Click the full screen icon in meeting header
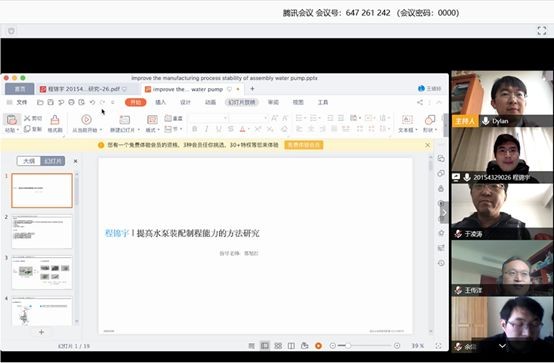Image resolution: width=554 pixels, height=363 pixels. tap(542, 30)
